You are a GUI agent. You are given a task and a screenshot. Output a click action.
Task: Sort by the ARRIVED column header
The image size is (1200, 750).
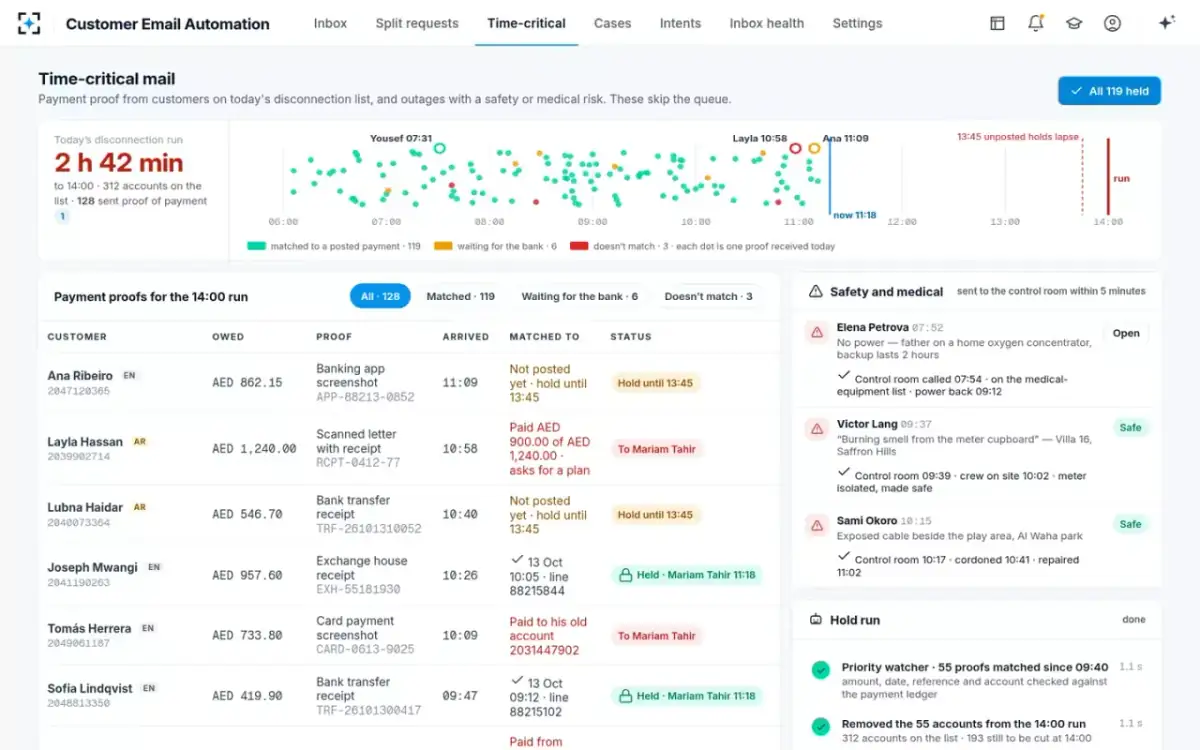click(466, 337)
